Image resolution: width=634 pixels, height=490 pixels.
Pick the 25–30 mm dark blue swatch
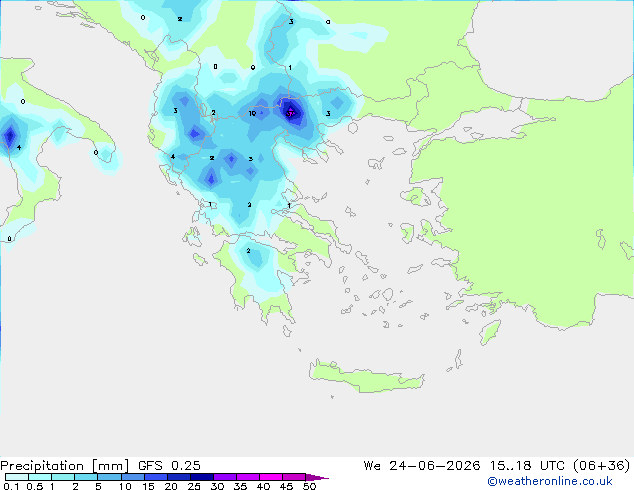pos(202,477)
